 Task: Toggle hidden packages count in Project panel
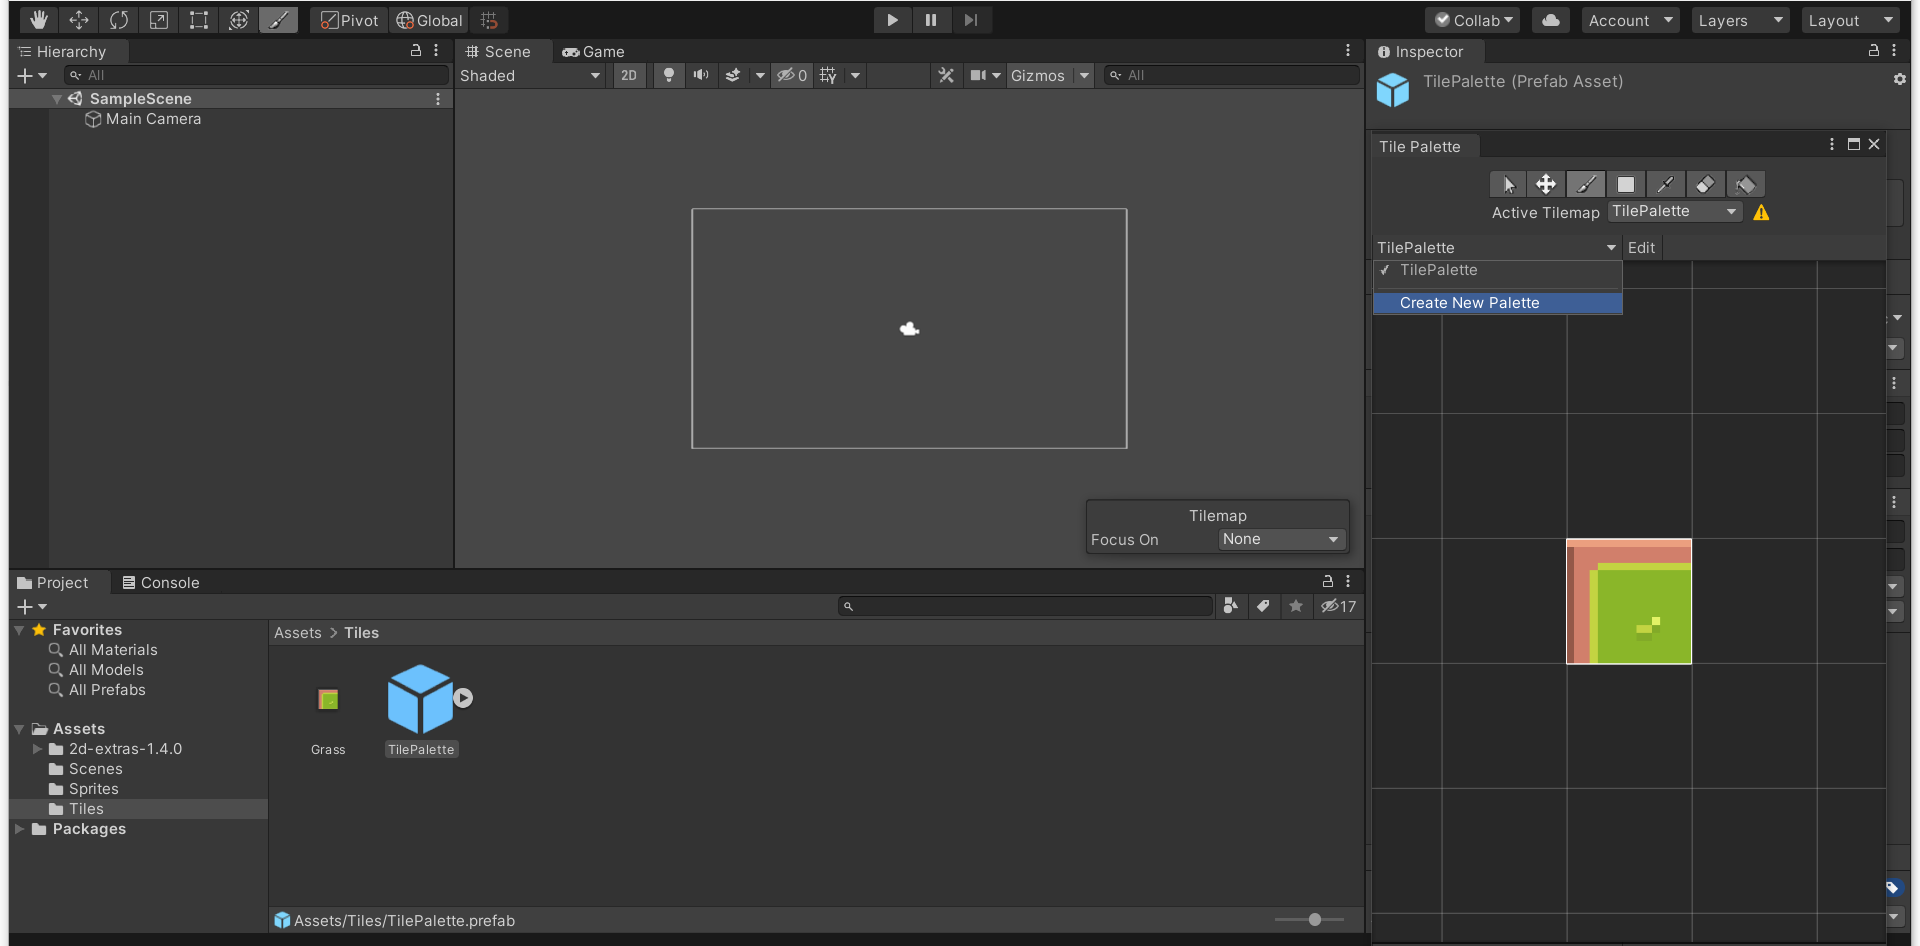click(x=1338, y=606)
